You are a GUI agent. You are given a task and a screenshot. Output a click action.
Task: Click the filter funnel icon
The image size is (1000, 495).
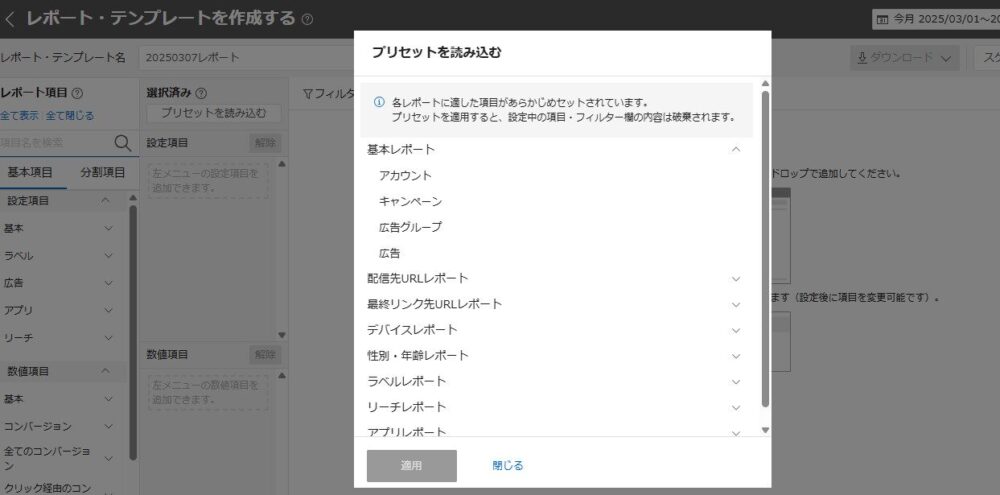pos(307,94)
